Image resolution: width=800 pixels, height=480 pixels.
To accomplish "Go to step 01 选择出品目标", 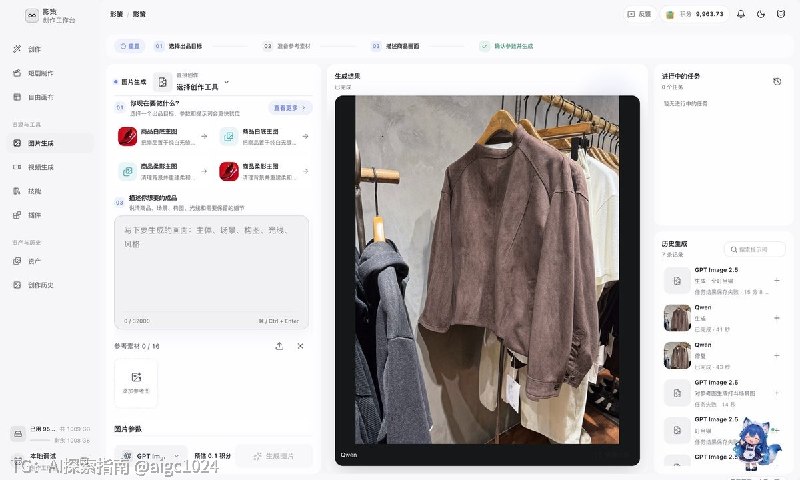I will 178,46.
